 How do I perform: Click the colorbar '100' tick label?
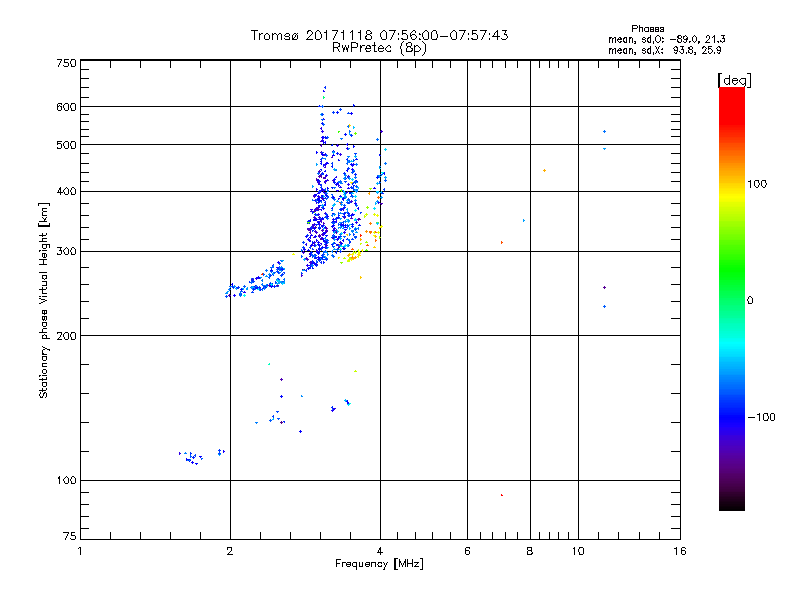(757, 184)
